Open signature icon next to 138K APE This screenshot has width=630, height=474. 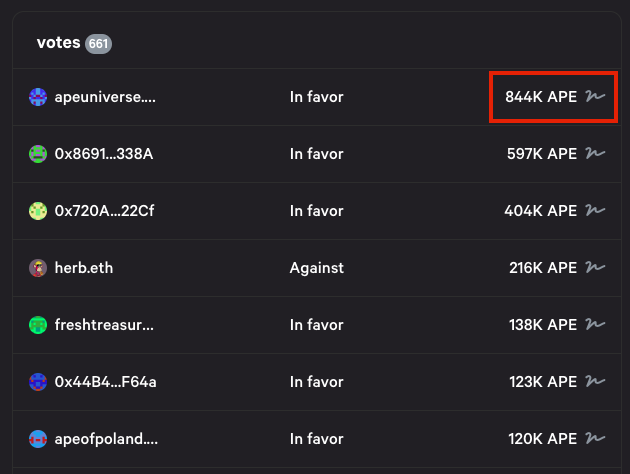595,325
